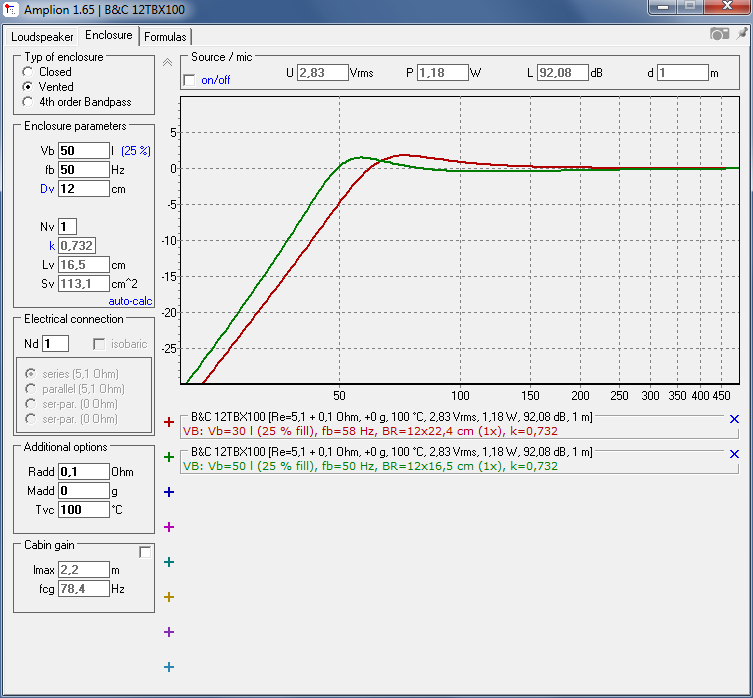Enable the Cabin gain checkbox

[145, 552]
